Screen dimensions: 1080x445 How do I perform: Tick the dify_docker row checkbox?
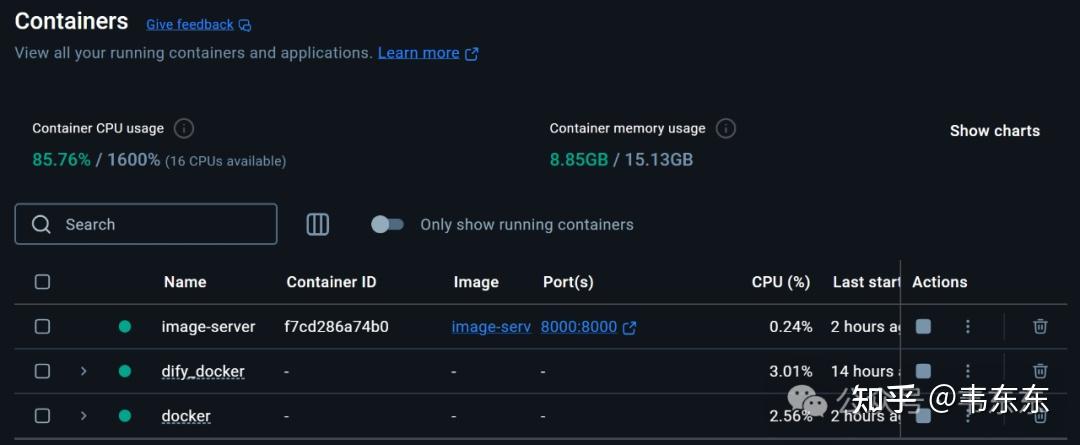tap(42, 371)
